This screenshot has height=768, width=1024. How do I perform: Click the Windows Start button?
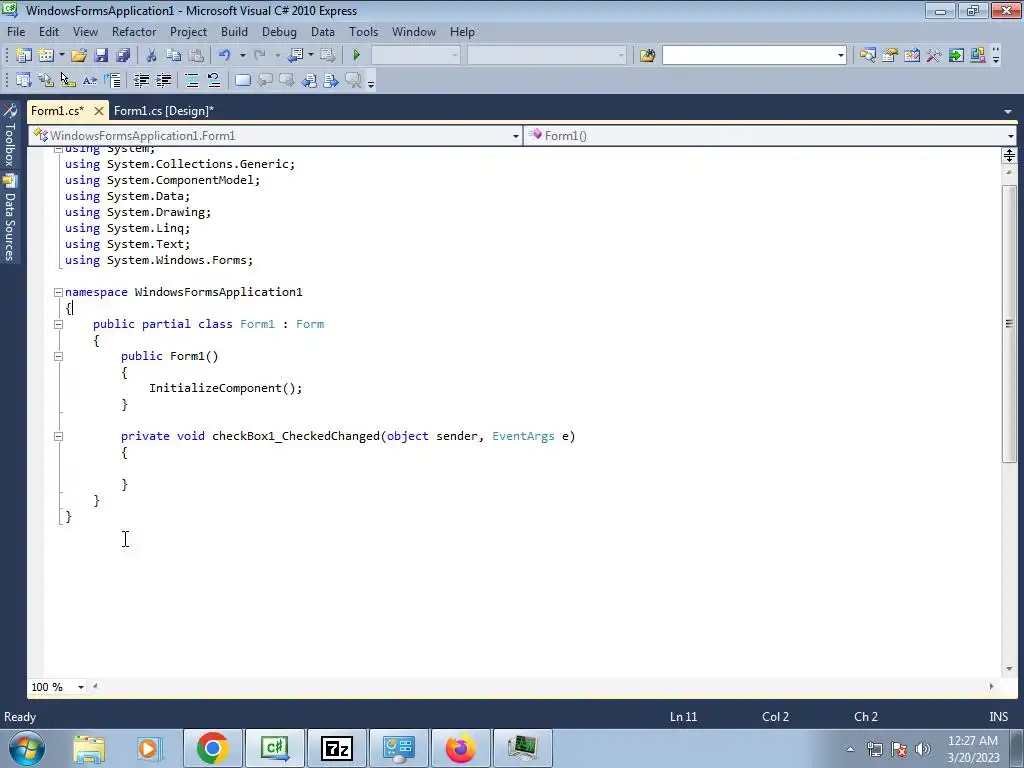[26, 748]
